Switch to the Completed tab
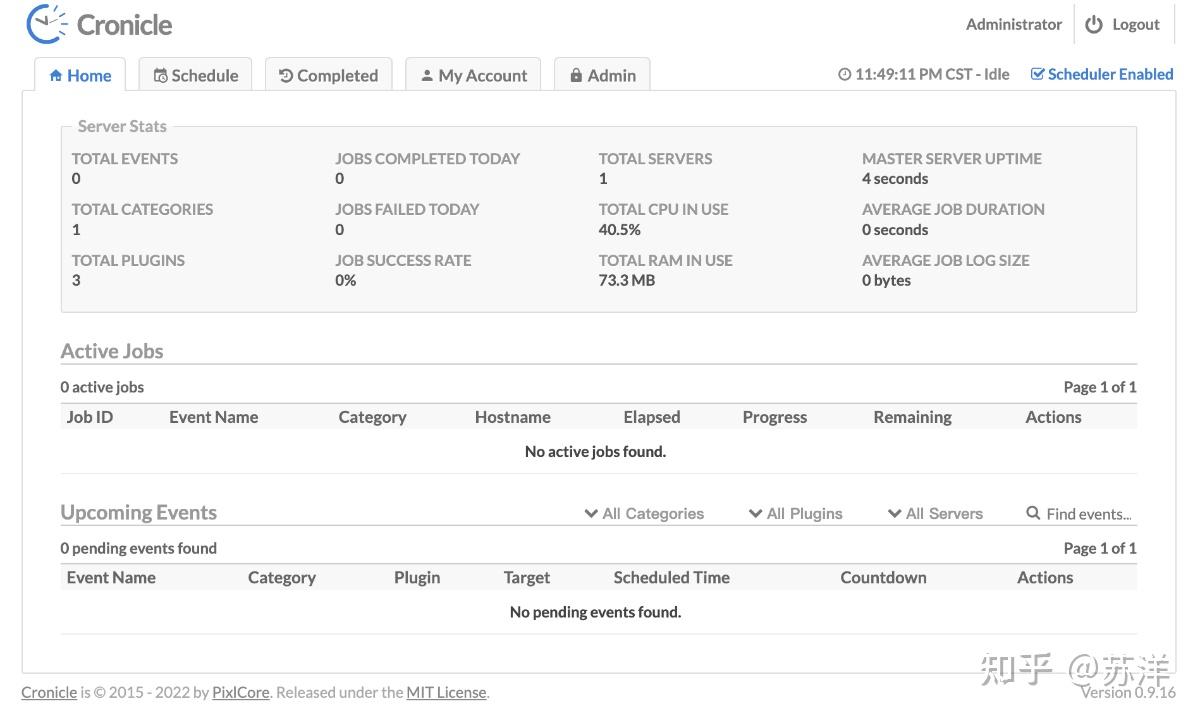Image resolution: width=1200 pixels, height=718 pixels. click(x=328, y=75)
